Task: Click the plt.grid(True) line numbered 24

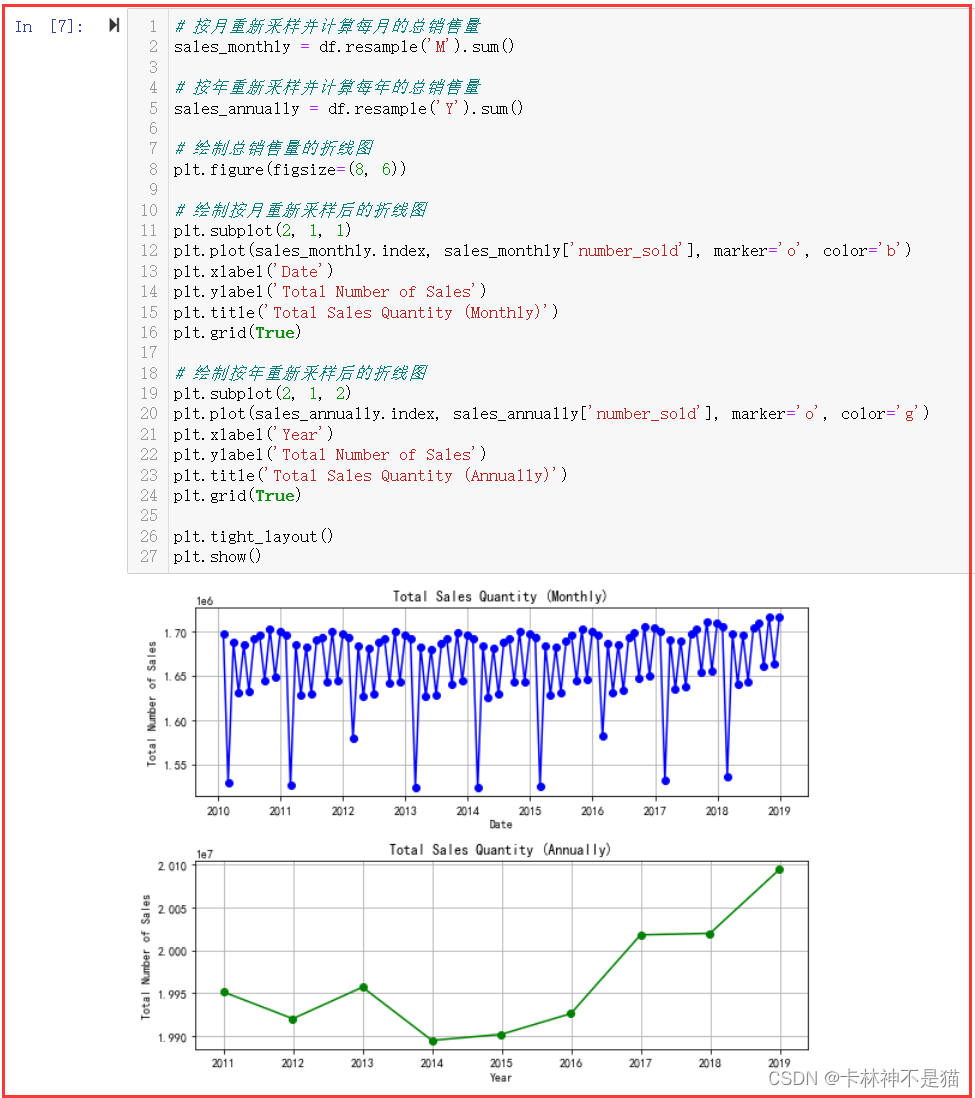Action: (237, 496)
